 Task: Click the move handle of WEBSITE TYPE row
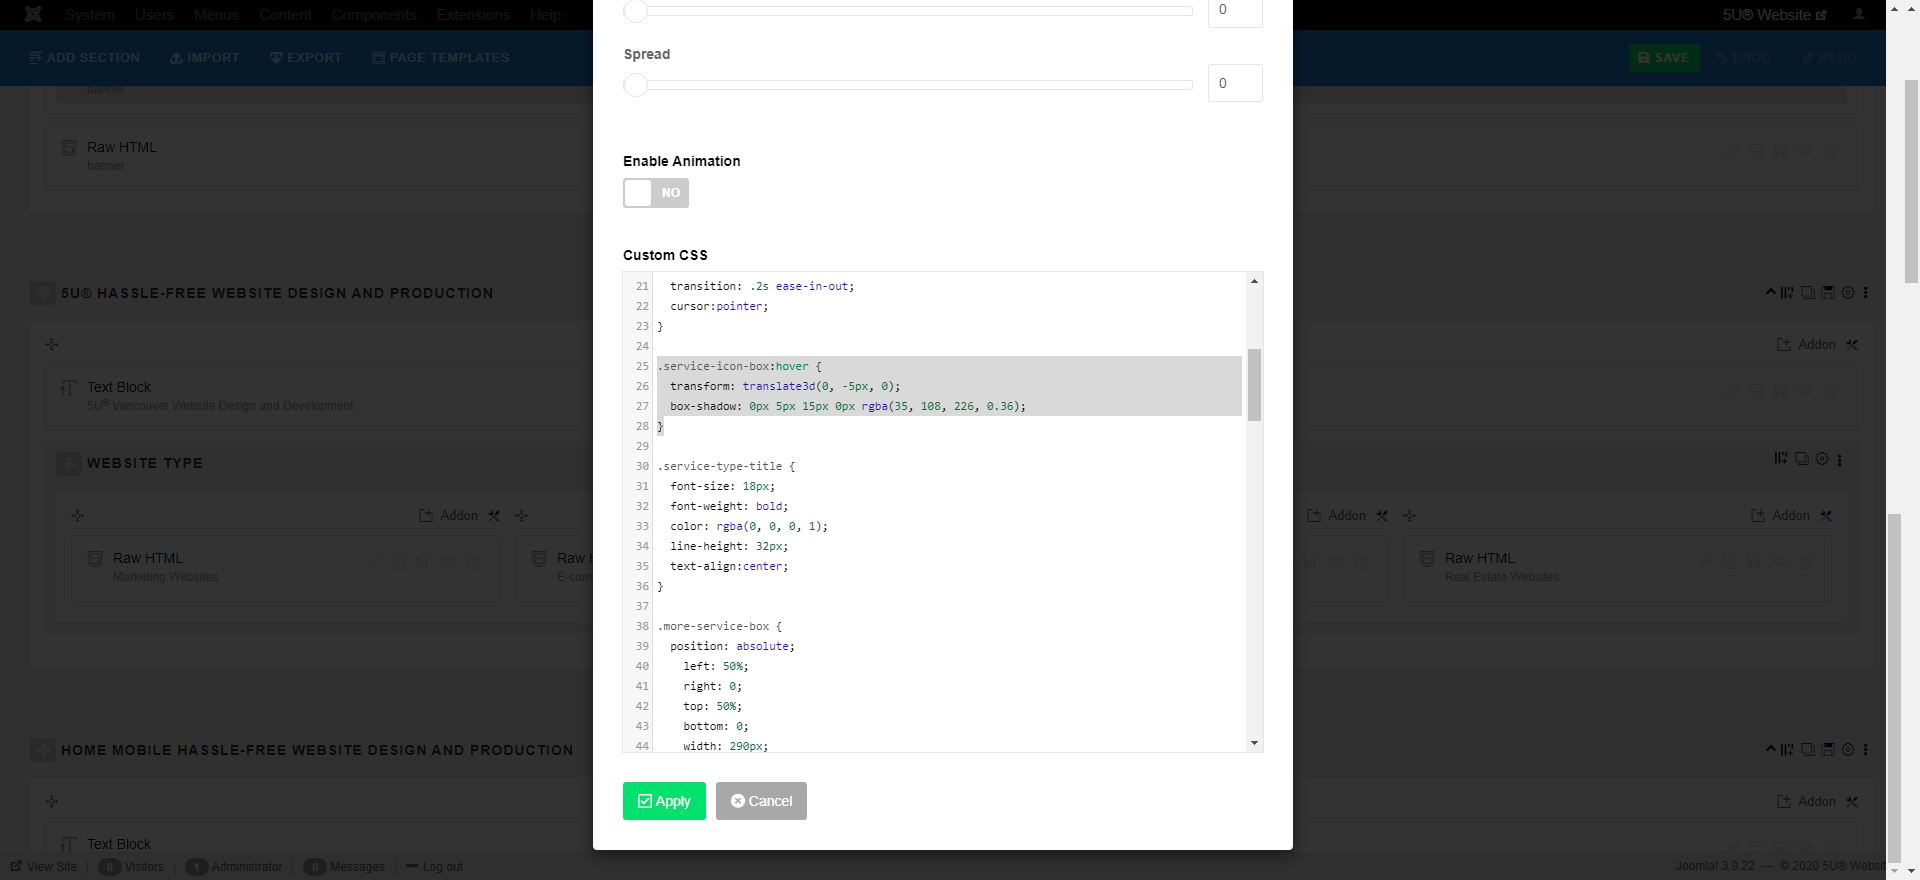click(x=68, y=463)
